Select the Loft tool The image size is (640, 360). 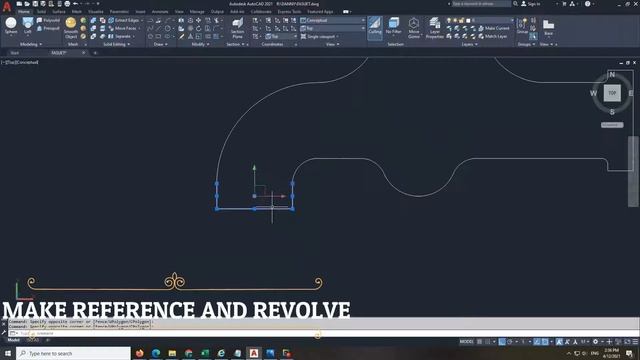pyautogui.click(x=28, y=26)
